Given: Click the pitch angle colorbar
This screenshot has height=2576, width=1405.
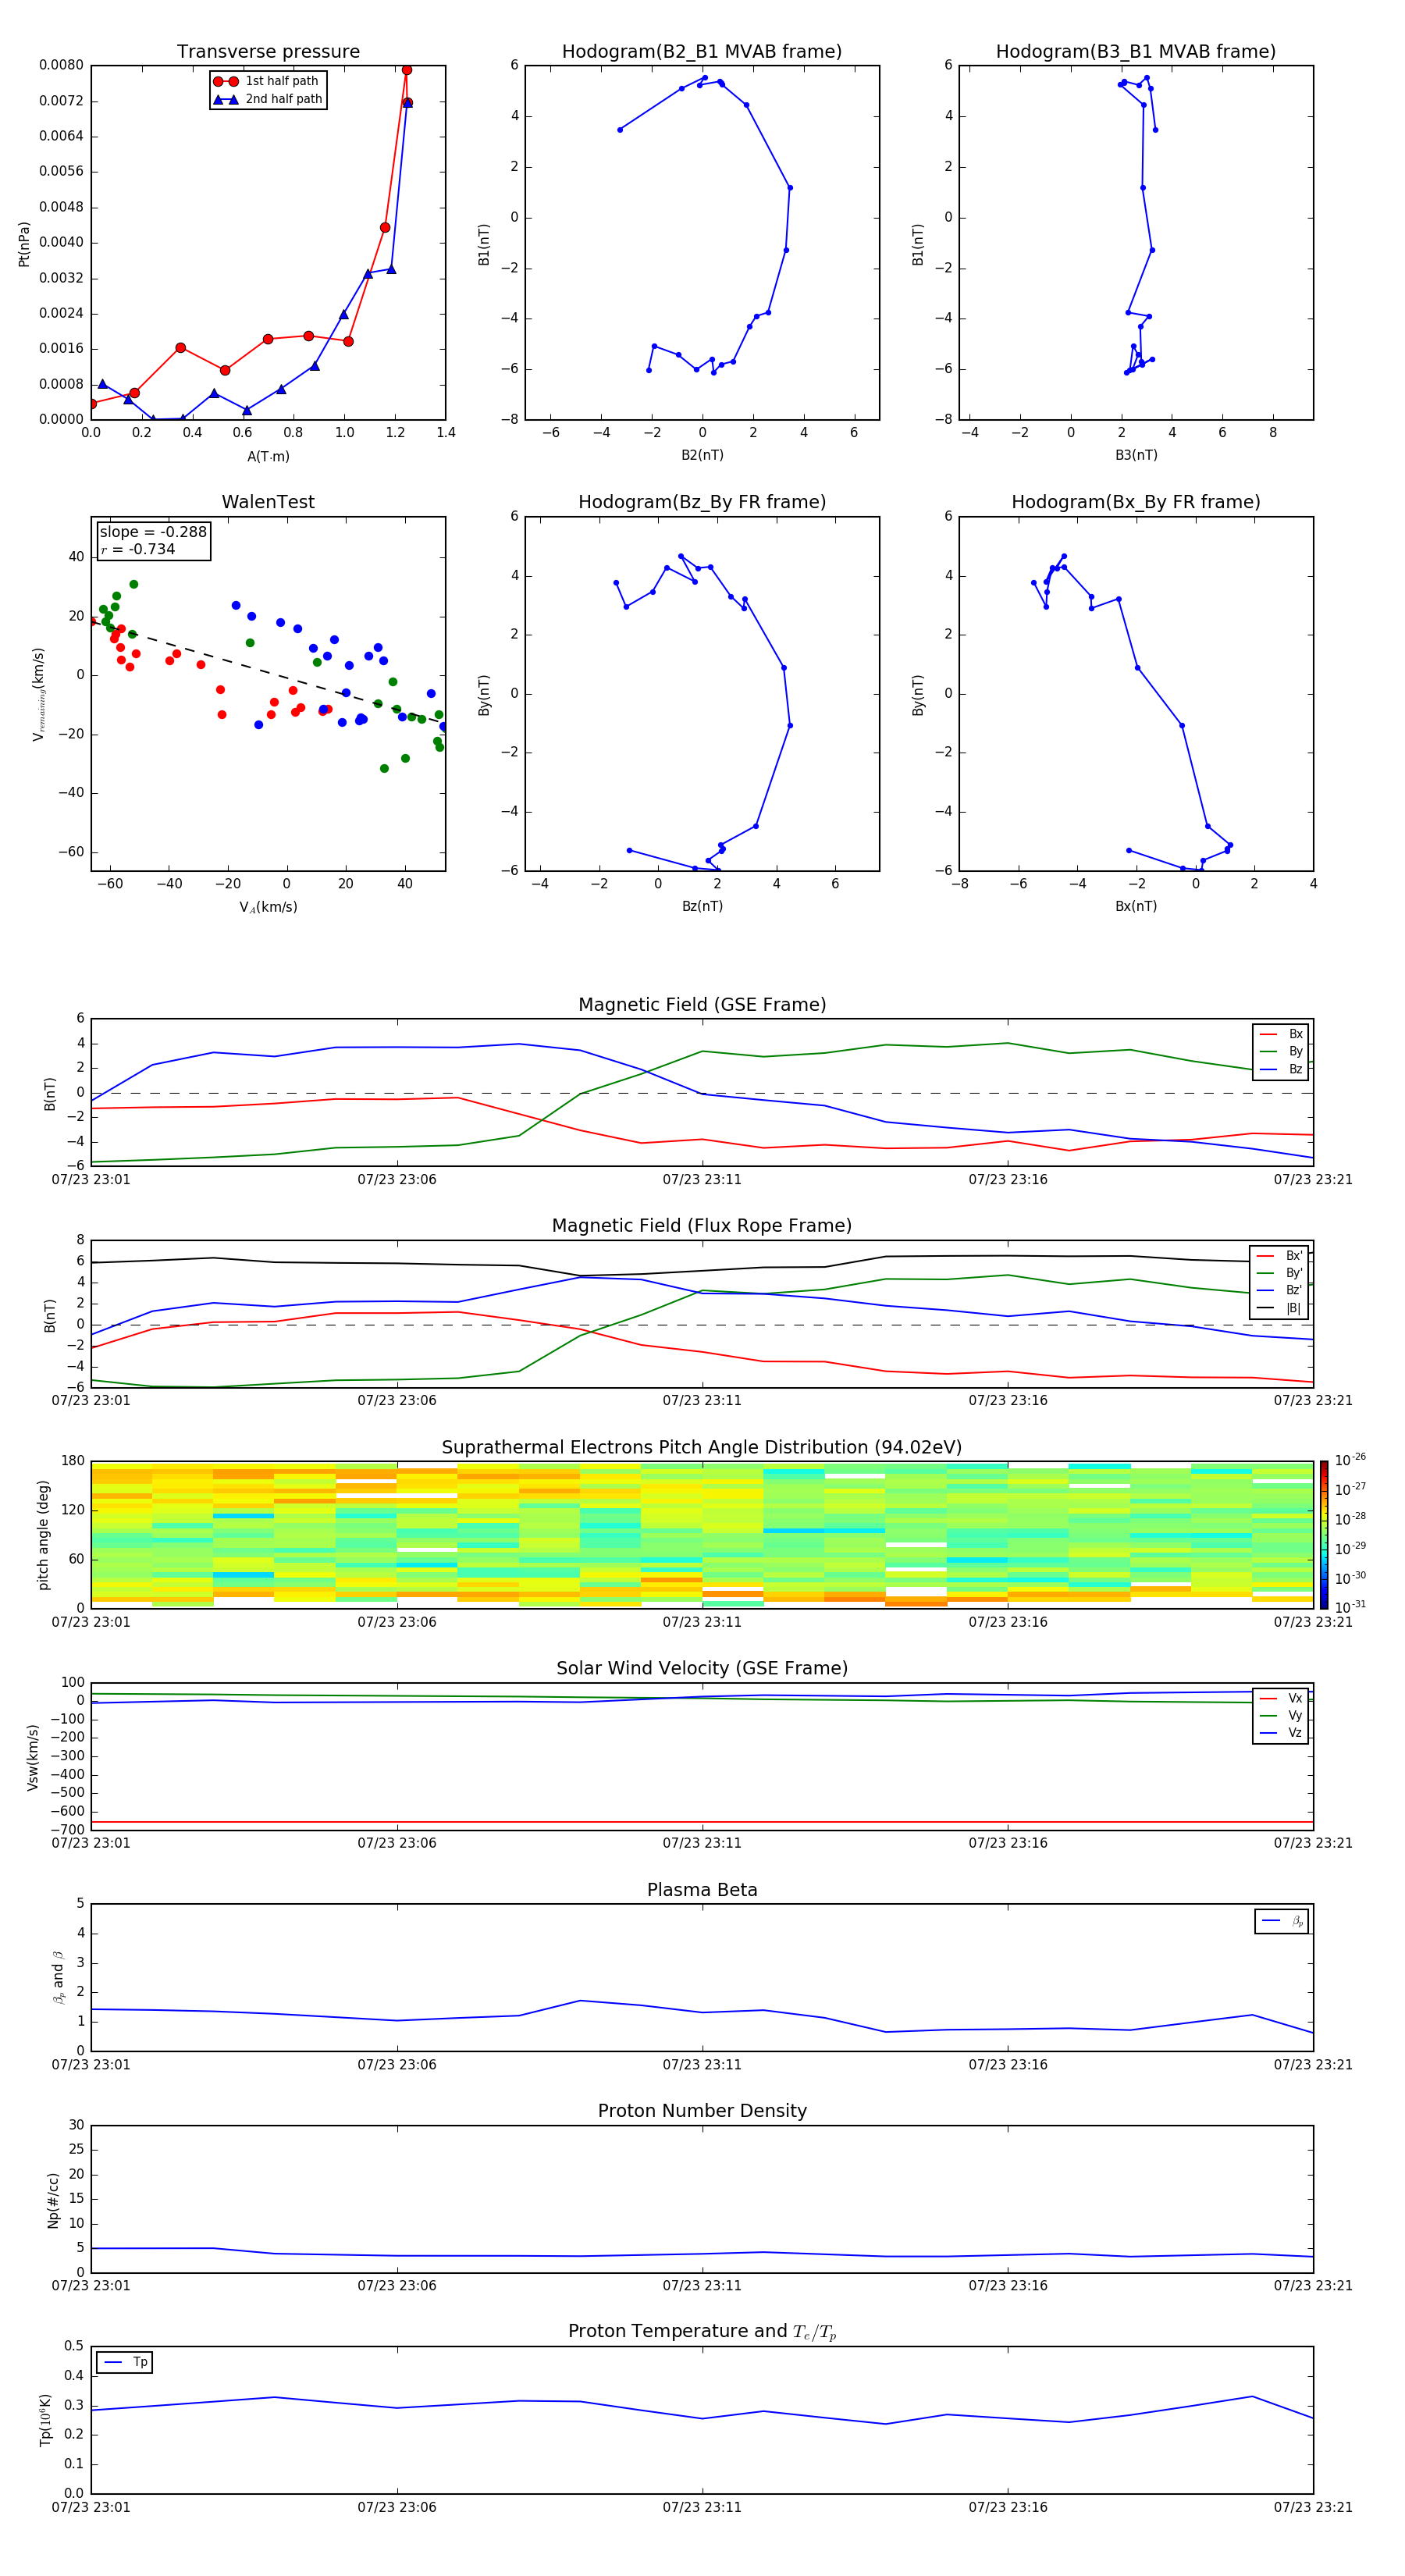Looking at the screenshot, I should coord(1324,1534).
